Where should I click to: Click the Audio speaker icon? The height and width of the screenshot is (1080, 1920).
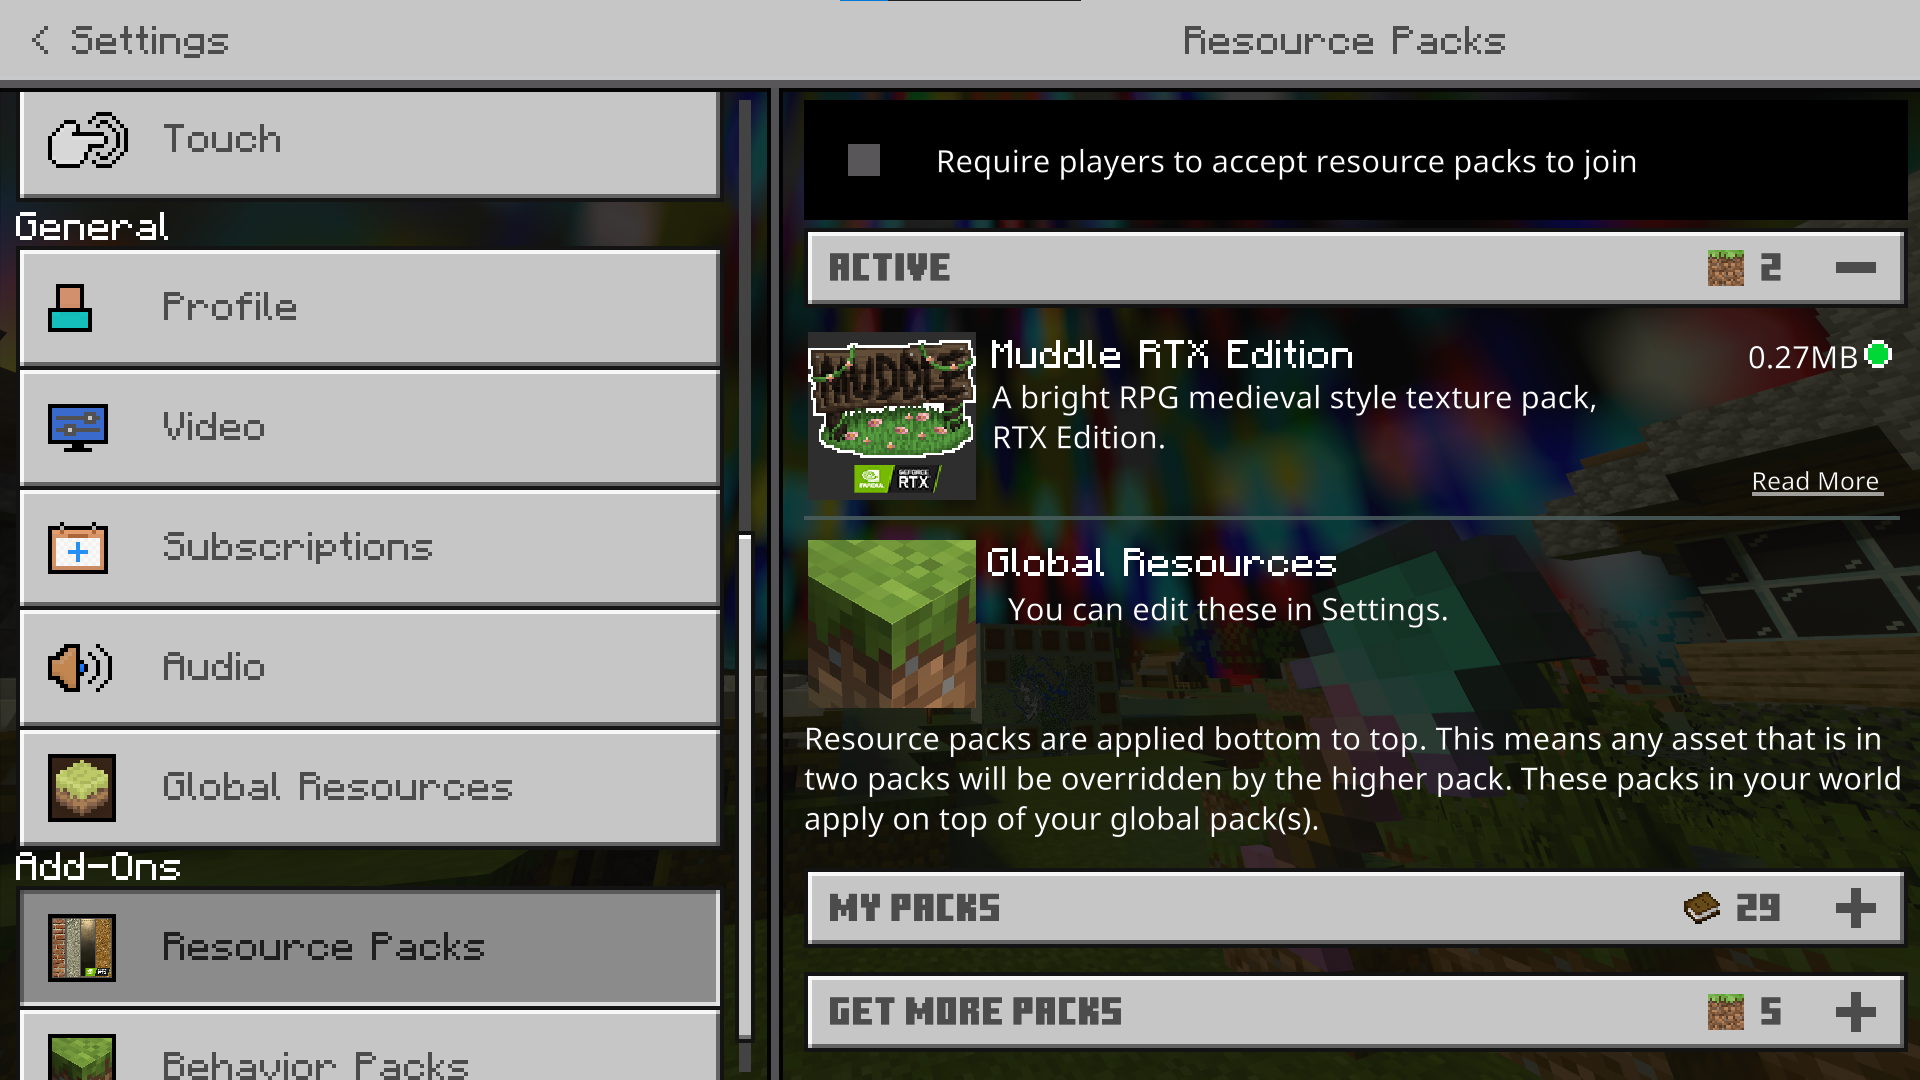[80, 668]
